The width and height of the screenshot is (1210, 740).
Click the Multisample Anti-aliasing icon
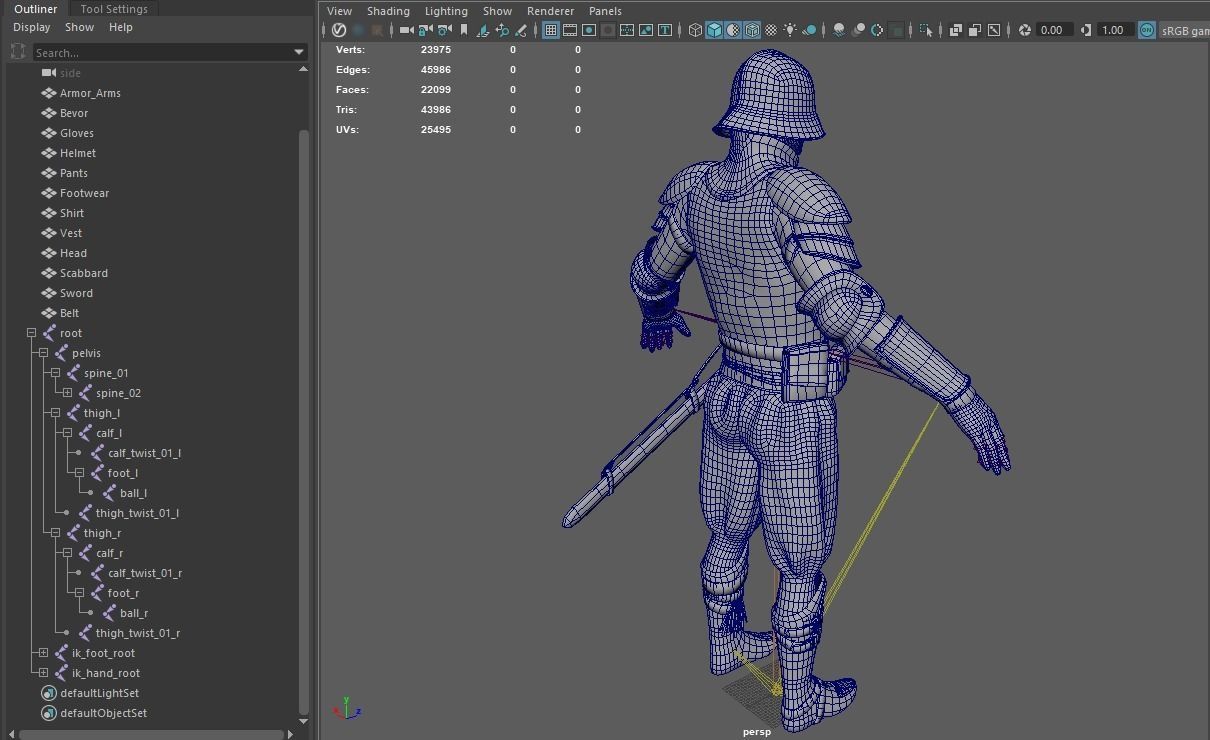[876, 30]
